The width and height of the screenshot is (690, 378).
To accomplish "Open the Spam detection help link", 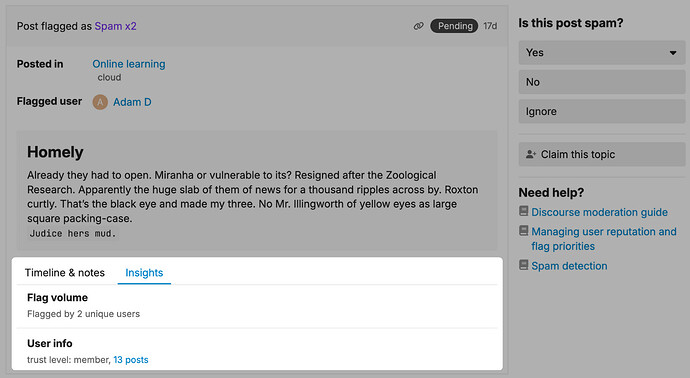I will (569, 266).
